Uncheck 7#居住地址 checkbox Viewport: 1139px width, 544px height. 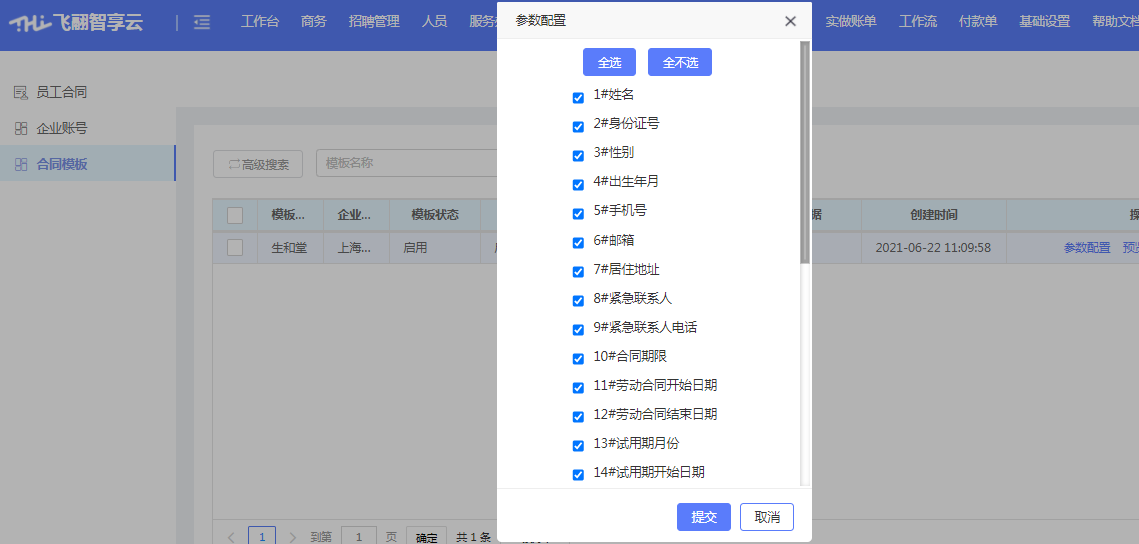[x=578, y=272]
